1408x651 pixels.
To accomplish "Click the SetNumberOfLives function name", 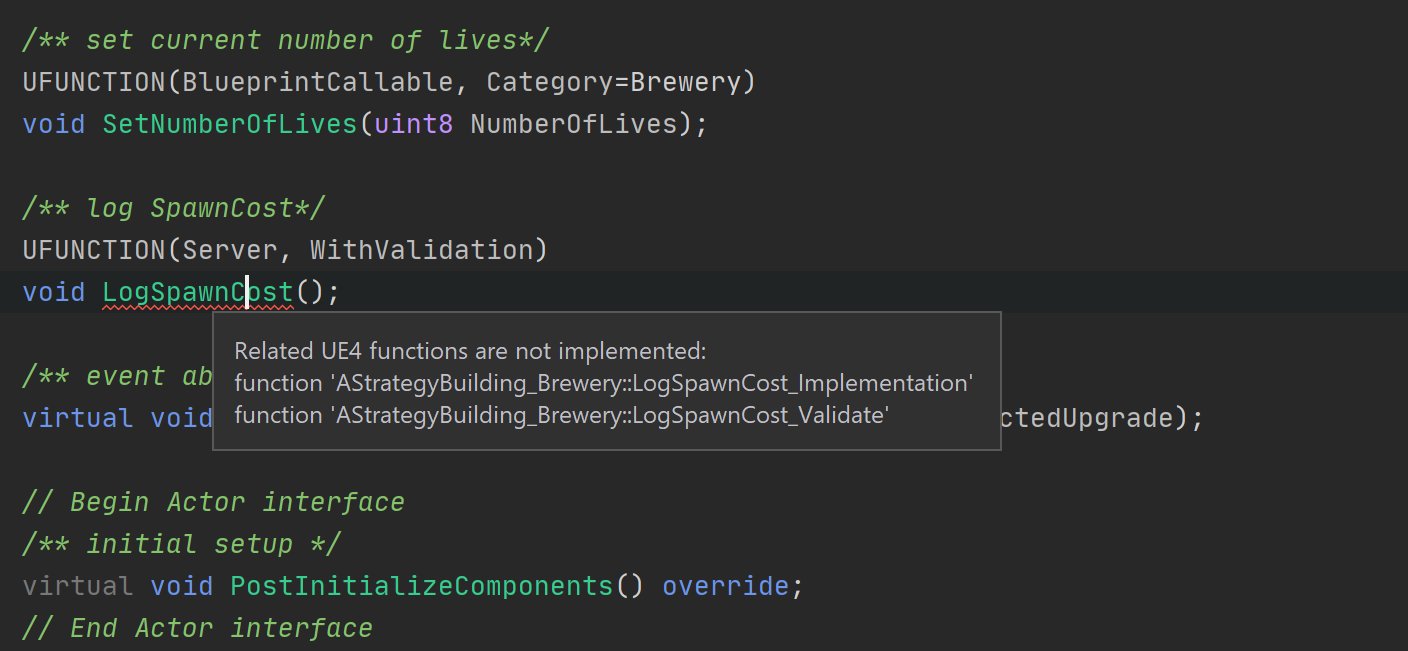I will [x=230, y=124].
